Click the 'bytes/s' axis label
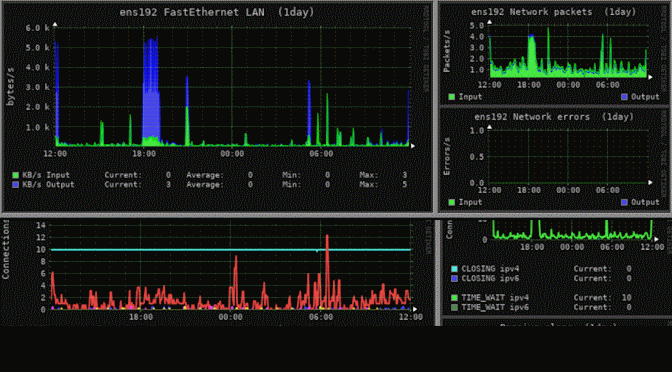Image resolution: width=672 pixels, height=372 pixels. [x=10, y=87]
